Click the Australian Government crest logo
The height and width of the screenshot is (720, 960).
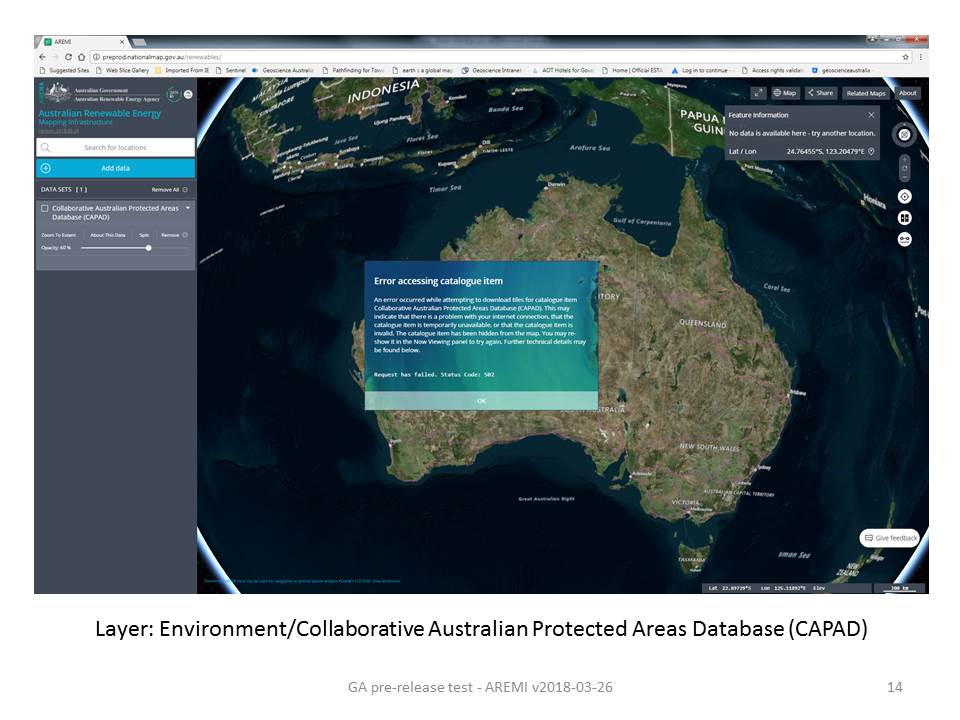[x=58, y=93]
